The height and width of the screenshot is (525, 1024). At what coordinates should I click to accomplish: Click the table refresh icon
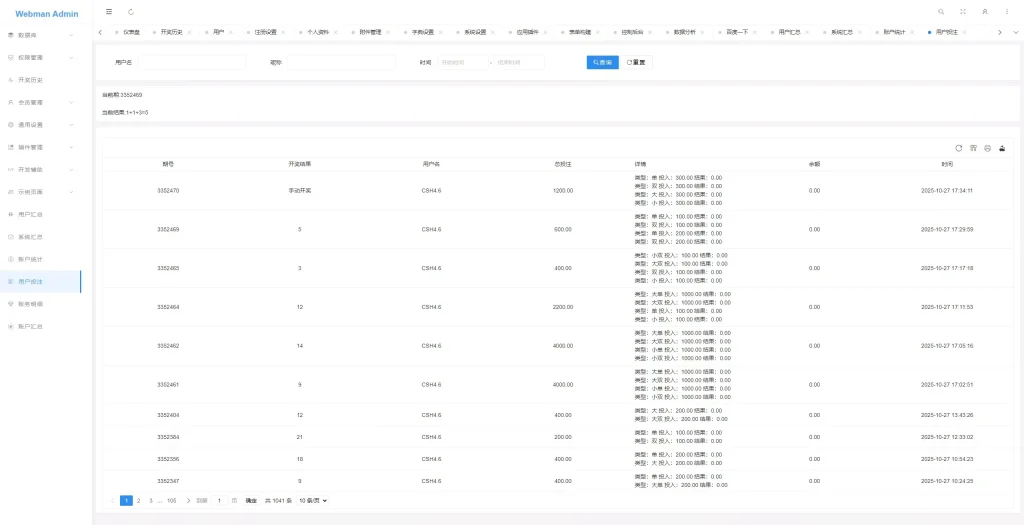click(x=959, y=148)
